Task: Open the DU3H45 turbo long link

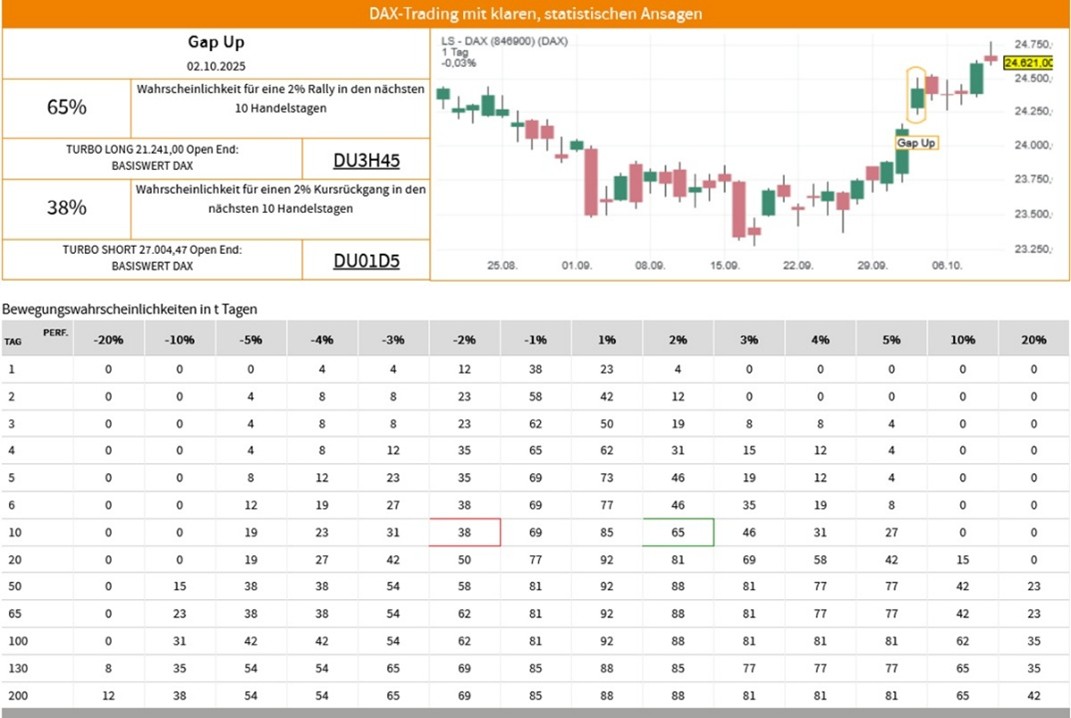Action: click(x=366, y=159)
